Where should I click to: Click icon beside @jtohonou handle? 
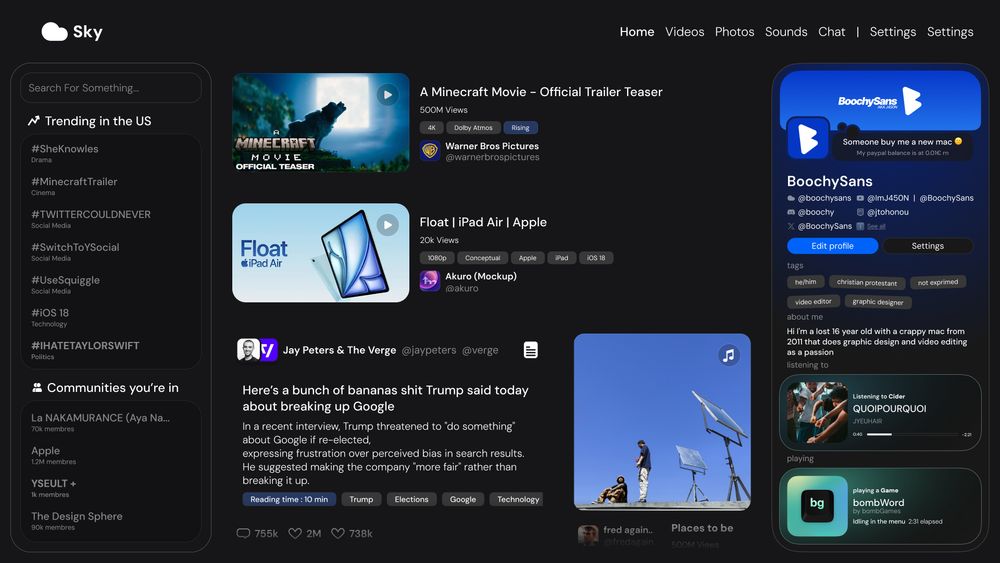point(860,212)
